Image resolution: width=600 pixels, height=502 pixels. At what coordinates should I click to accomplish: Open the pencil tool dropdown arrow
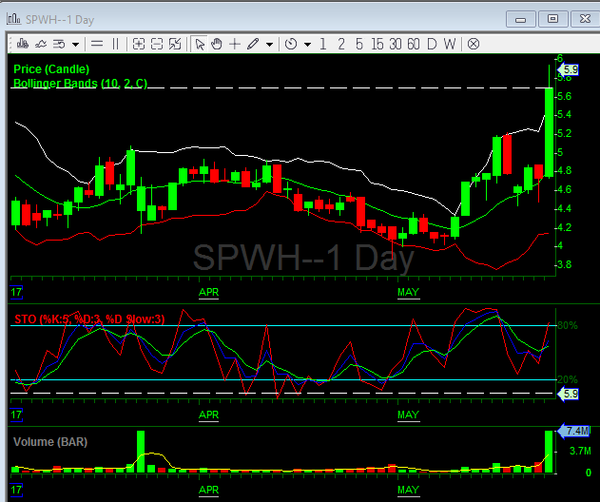click(269, 44)
